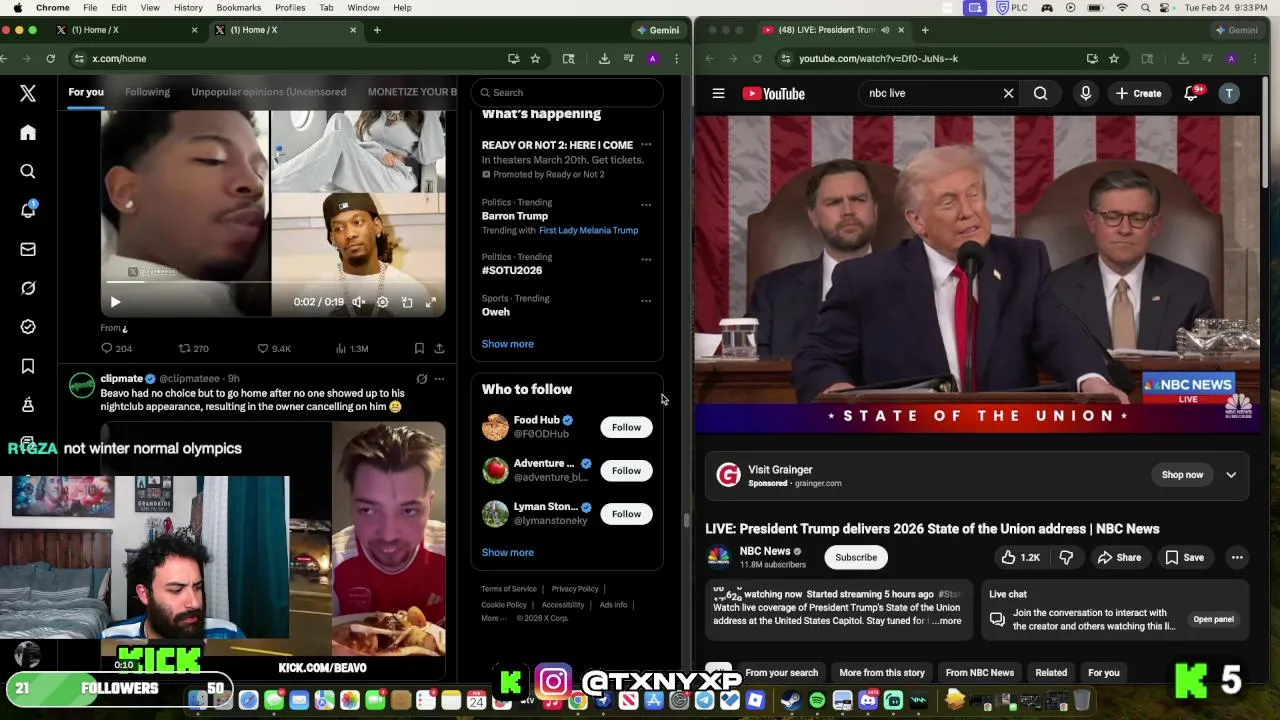Open the Chrome History menu
The width and height of the screenshot is (1280, 720).
coord(188,7)
